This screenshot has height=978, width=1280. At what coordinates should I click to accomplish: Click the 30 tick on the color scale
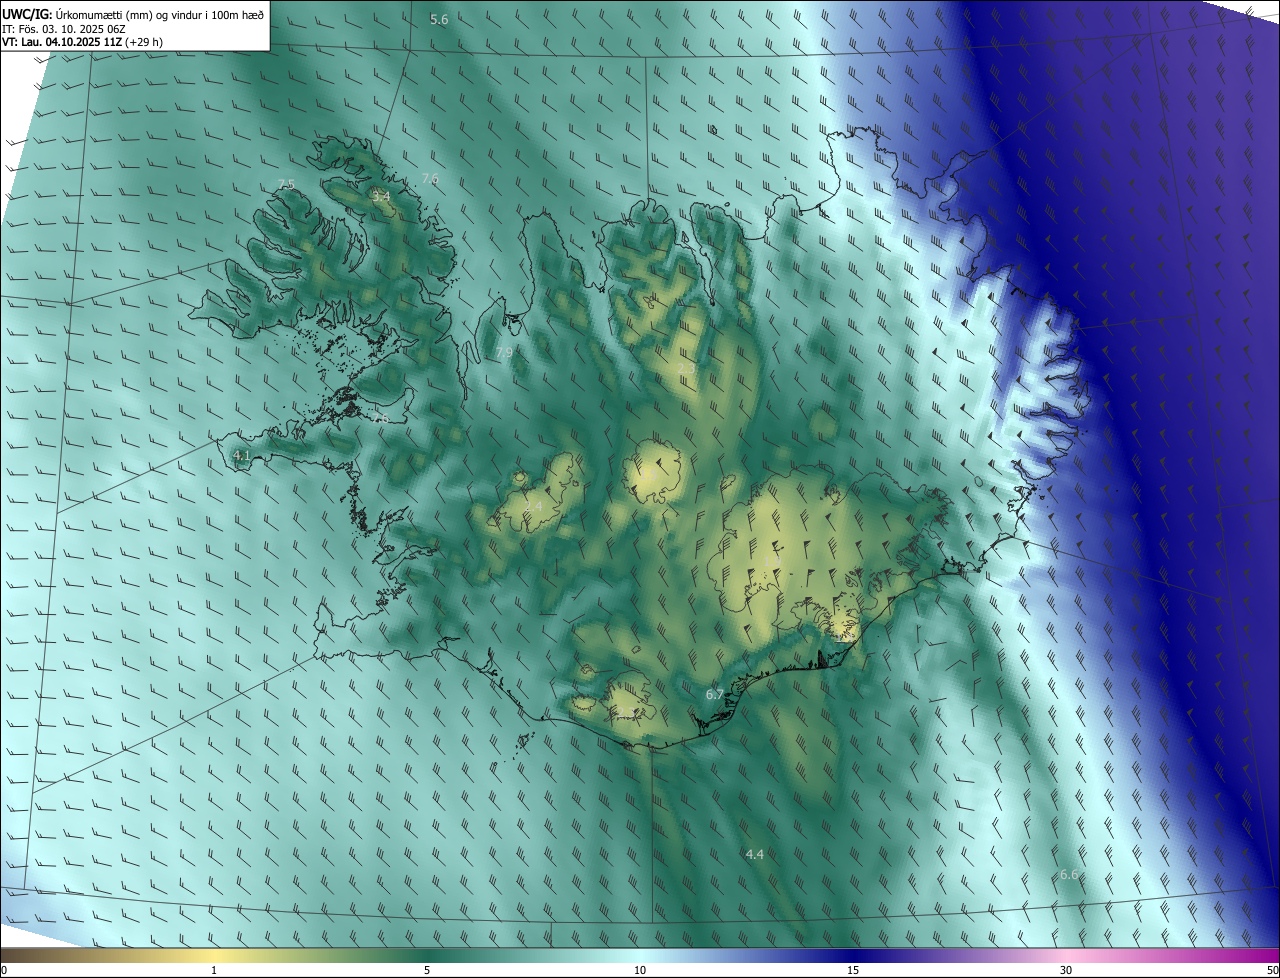click(1066, 970)
